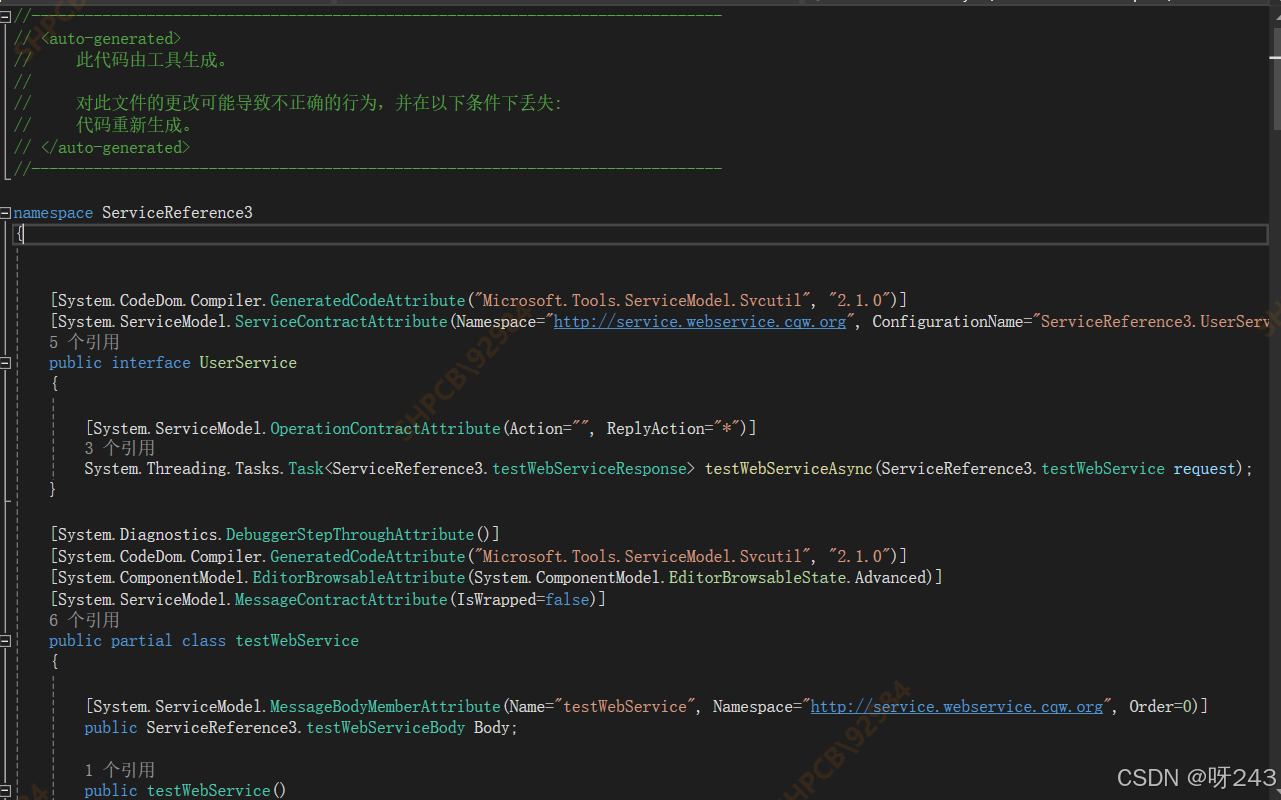Screen dimensions: 1281x800
Task: Collapse the namespace ServiceReference3 region
Action: tap(6, 213)
